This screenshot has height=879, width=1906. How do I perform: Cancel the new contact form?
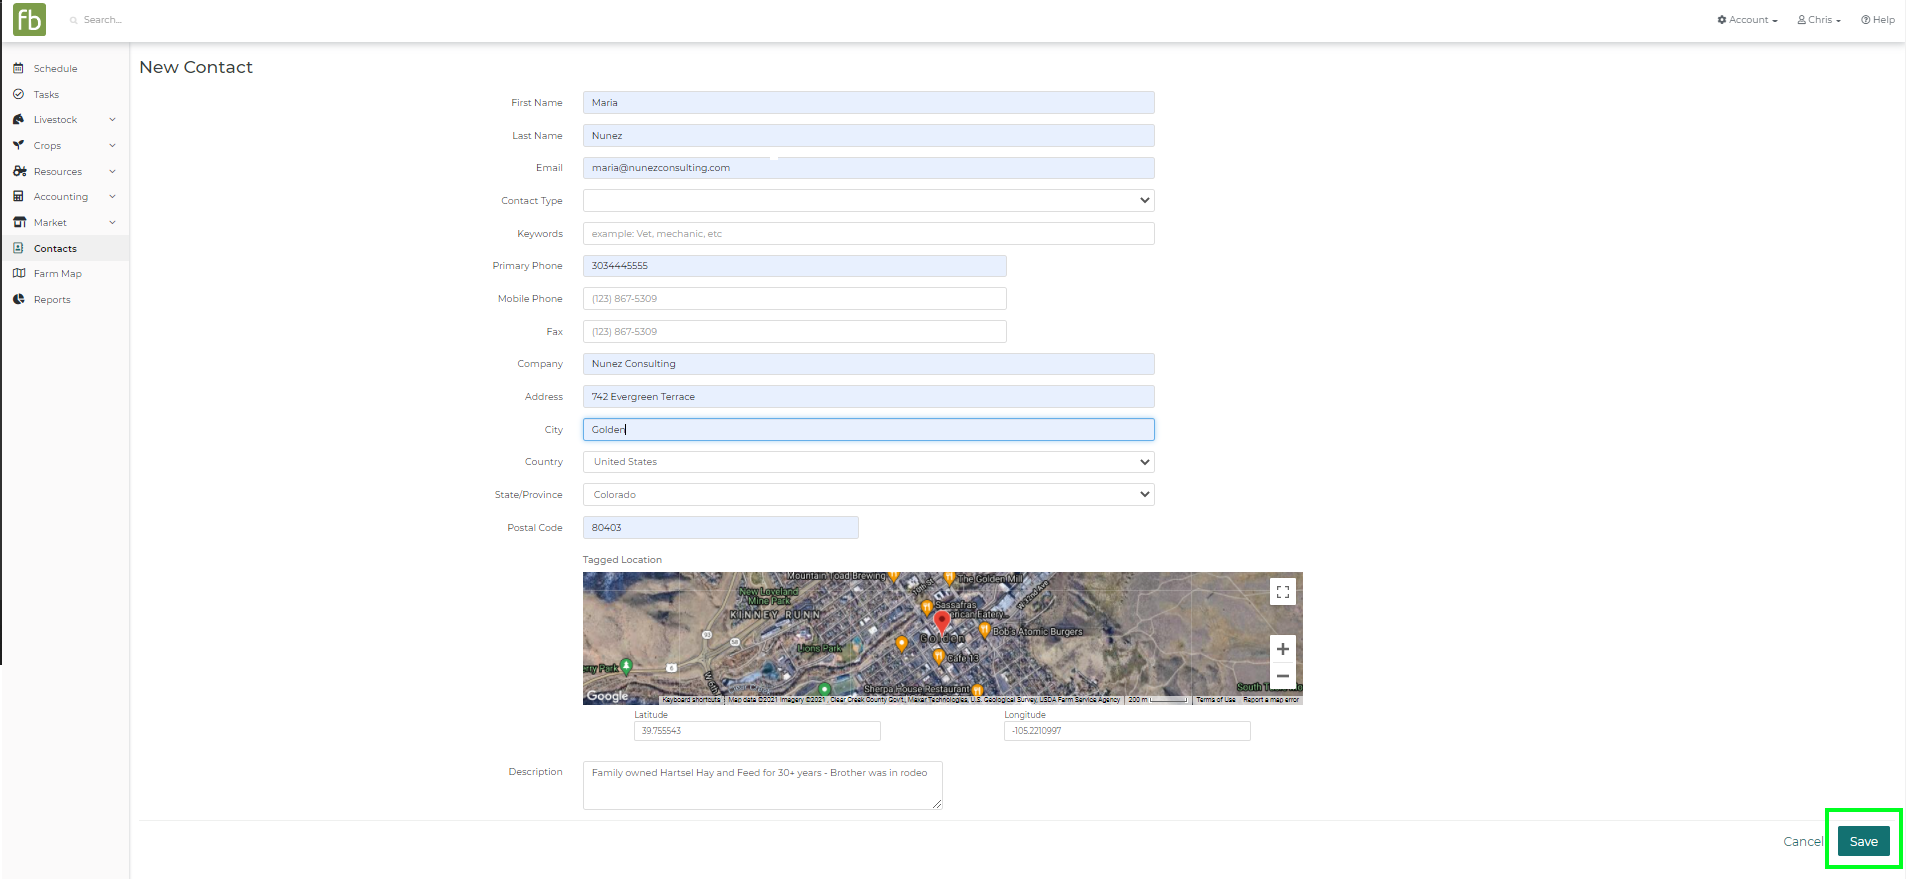pyautogui.click(x=1803, y=842)
